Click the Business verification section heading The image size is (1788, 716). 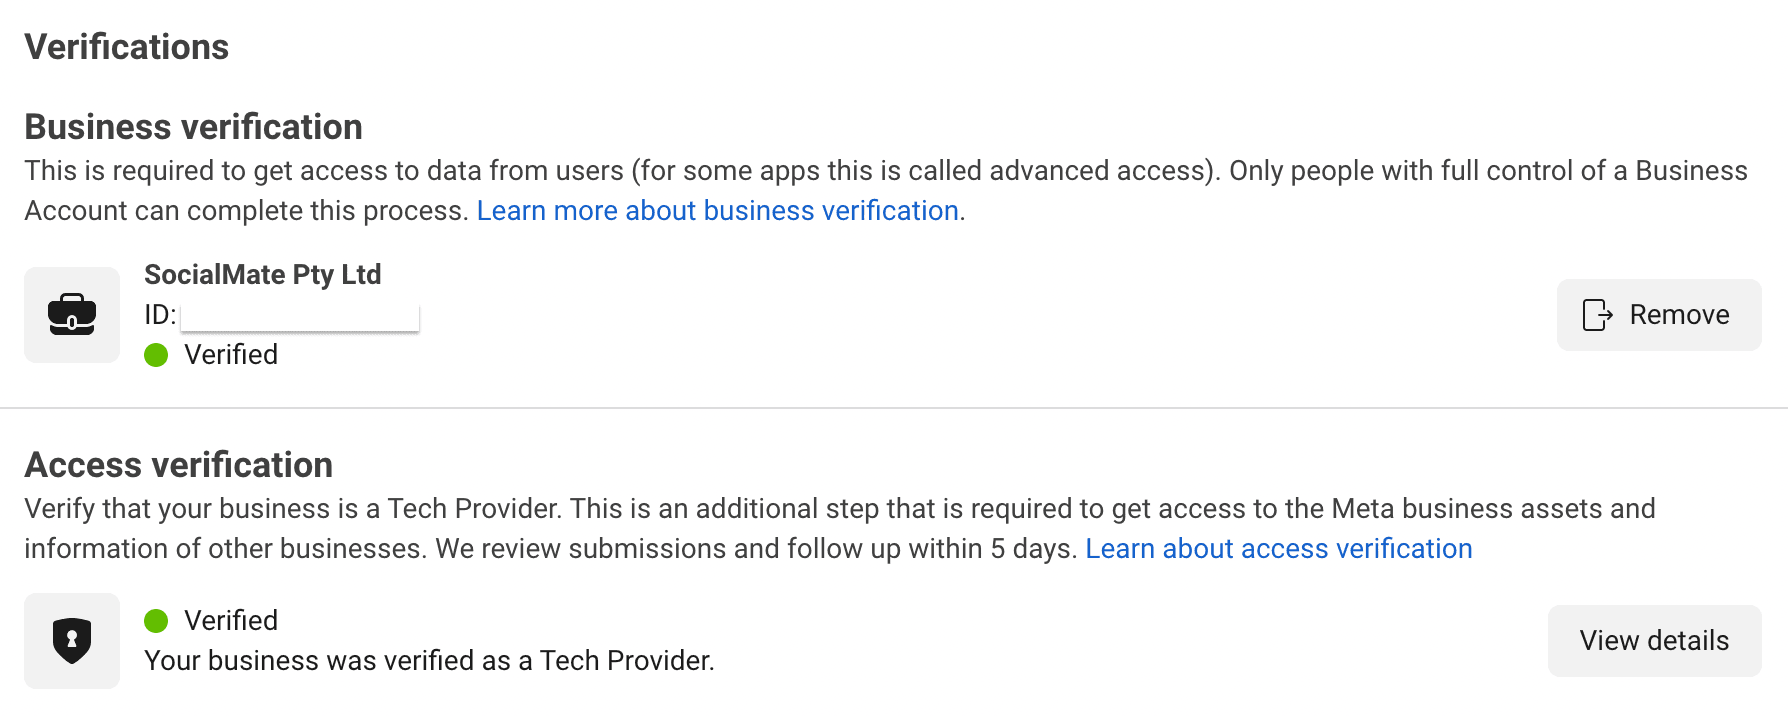pos(193,127)
